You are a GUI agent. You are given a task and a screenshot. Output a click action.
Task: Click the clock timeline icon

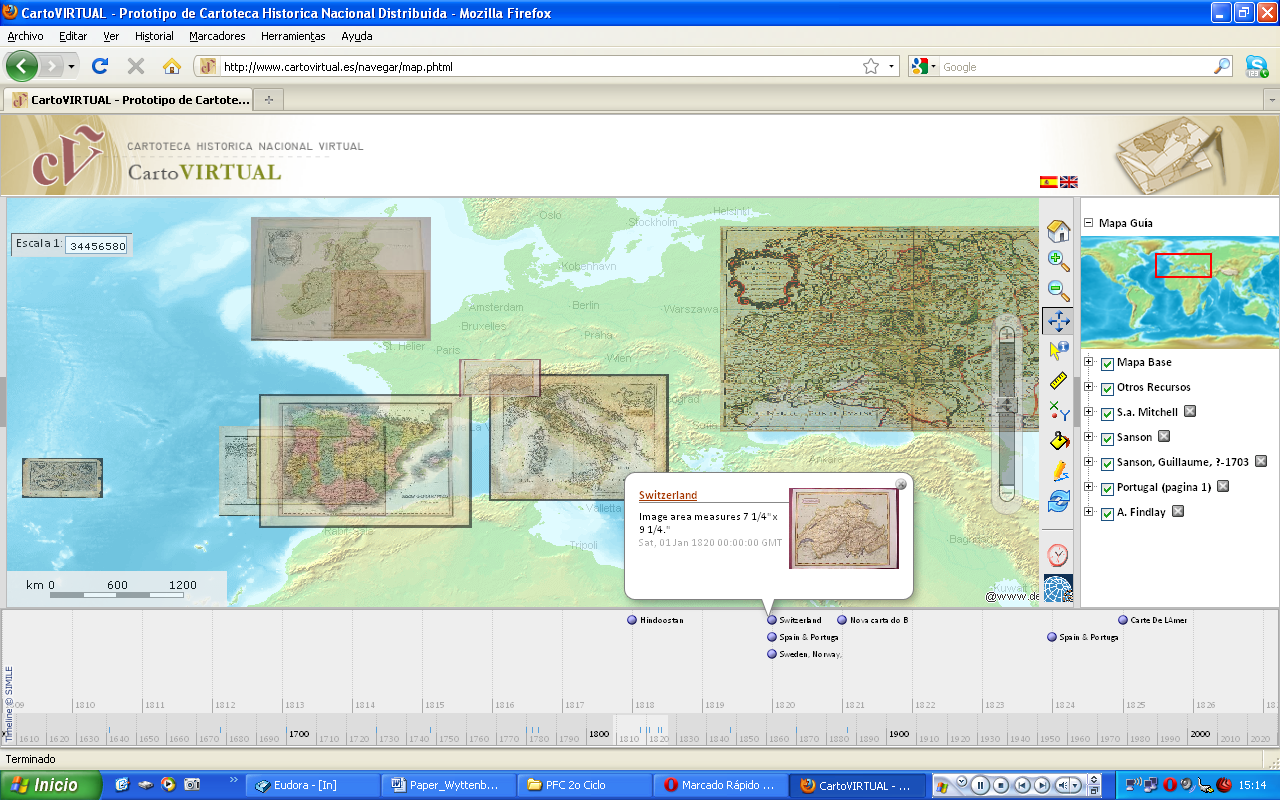coord(1058,555)
